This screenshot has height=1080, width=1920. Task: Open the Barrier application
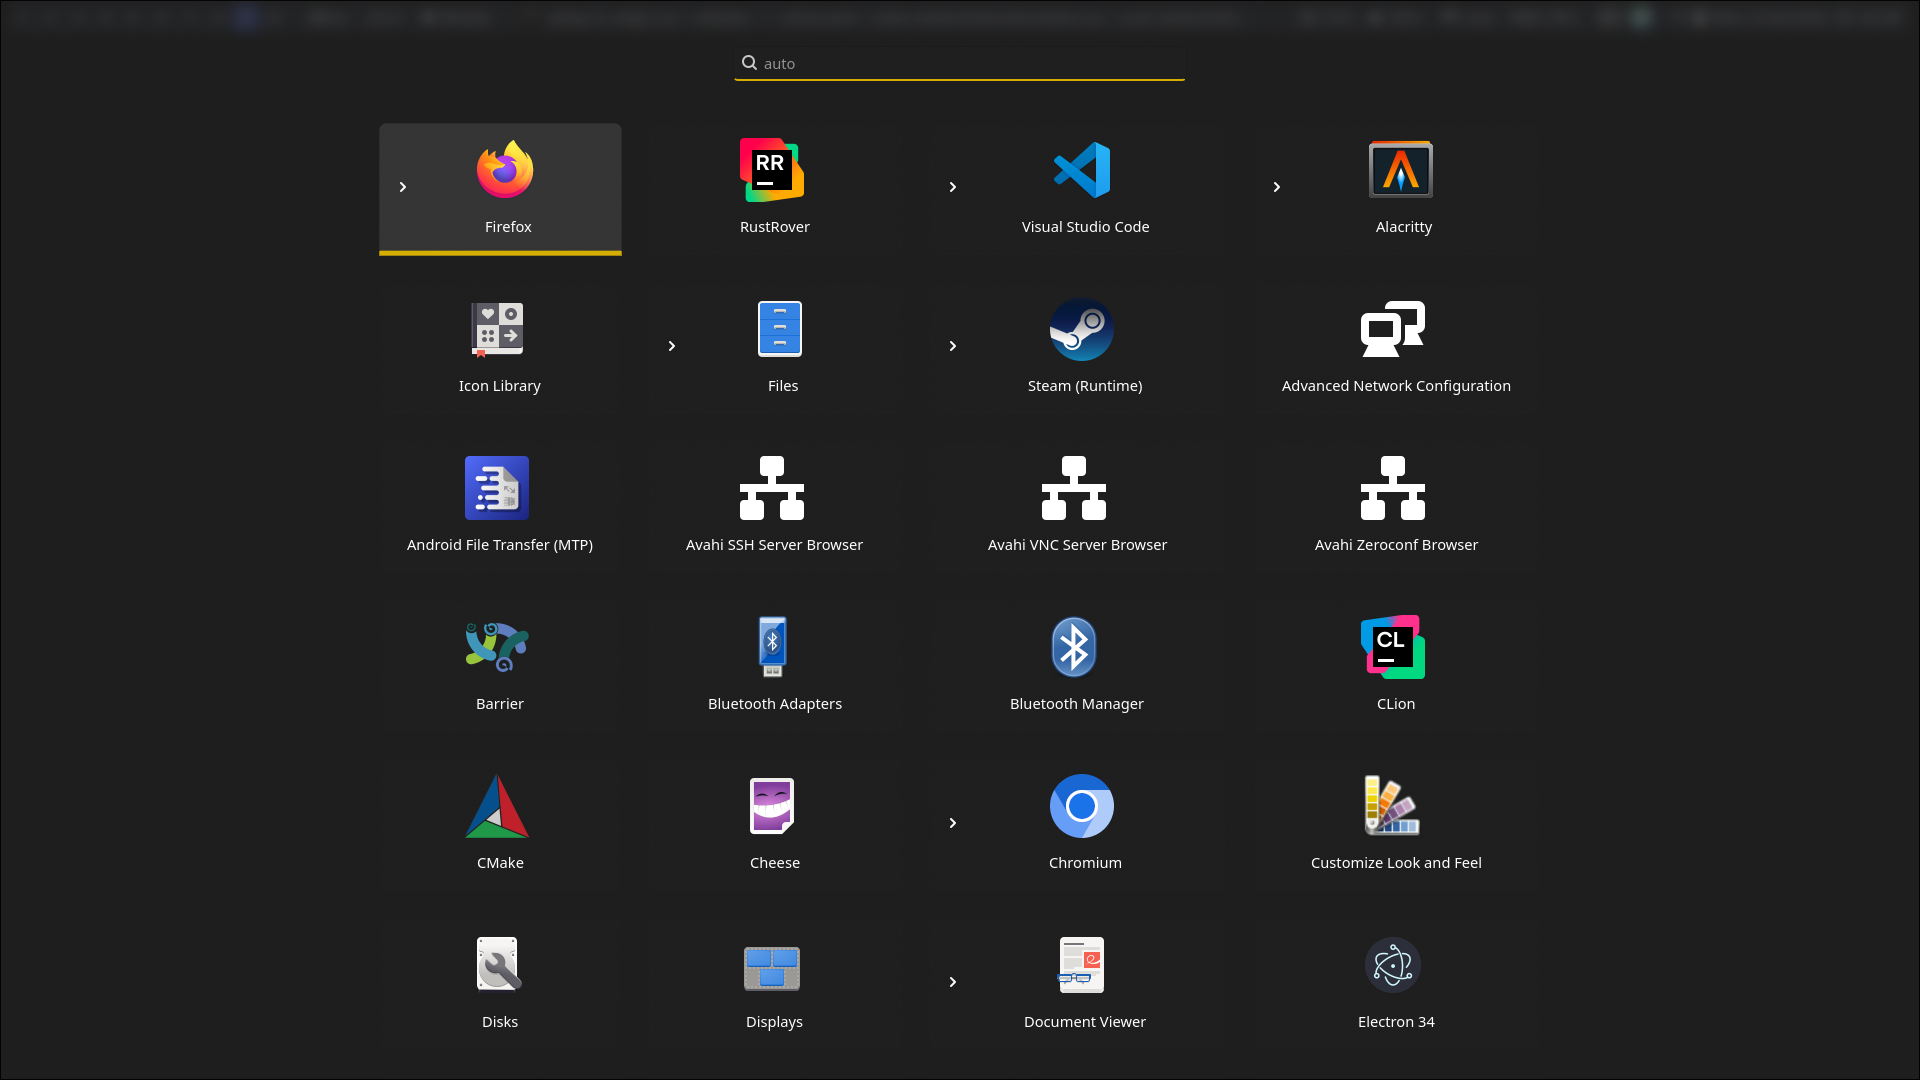[497, 648]
